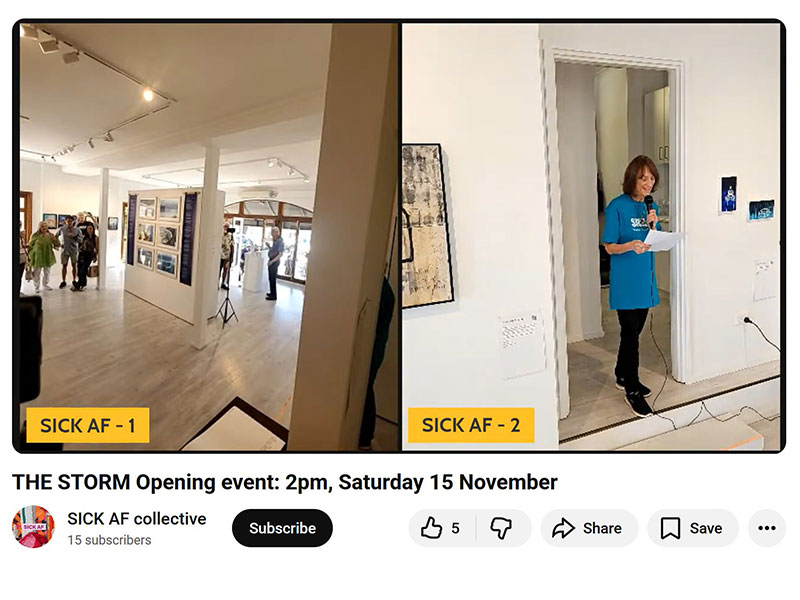The width and height of the screenshot is (800, 600).
Task: Click the right speaker video frame
Action: click(x=591, y=237)
